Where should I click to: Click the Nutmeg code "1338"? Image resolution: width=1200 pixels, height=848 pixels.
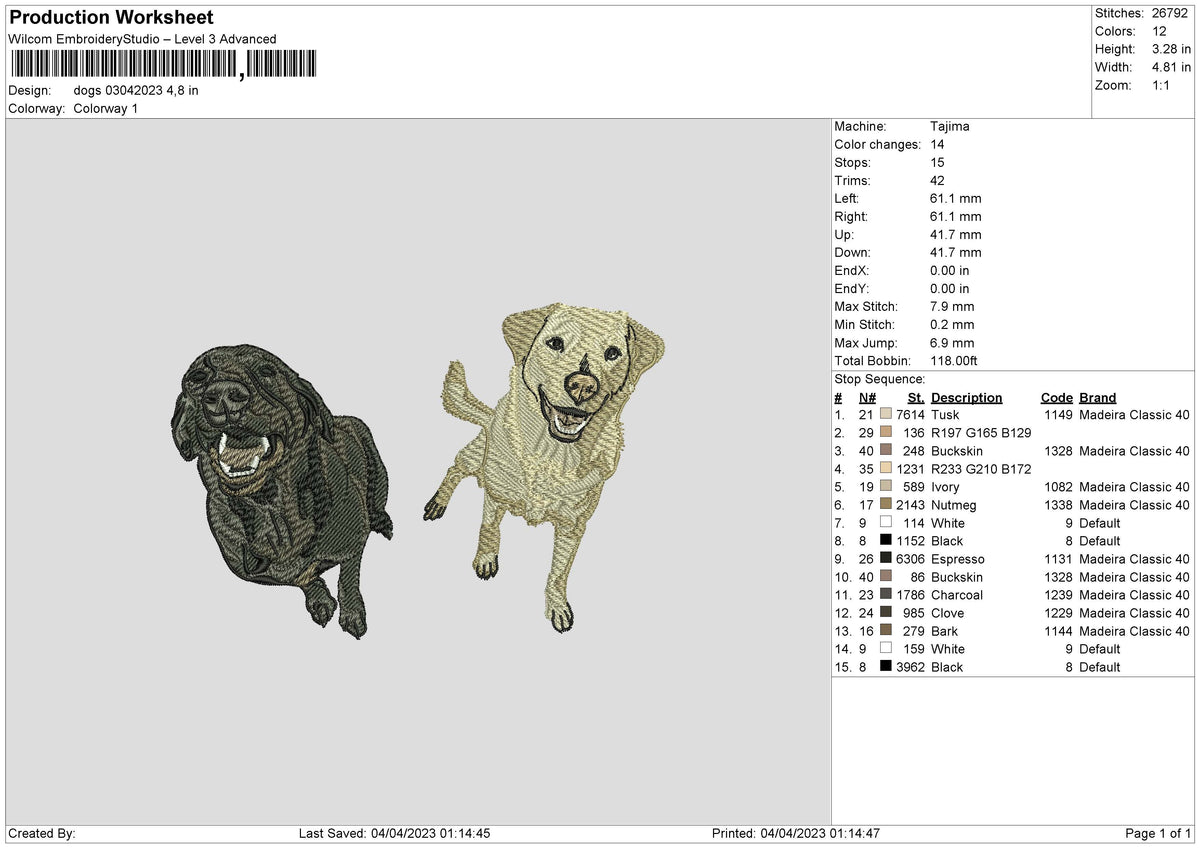click(x=1059, y=504)
